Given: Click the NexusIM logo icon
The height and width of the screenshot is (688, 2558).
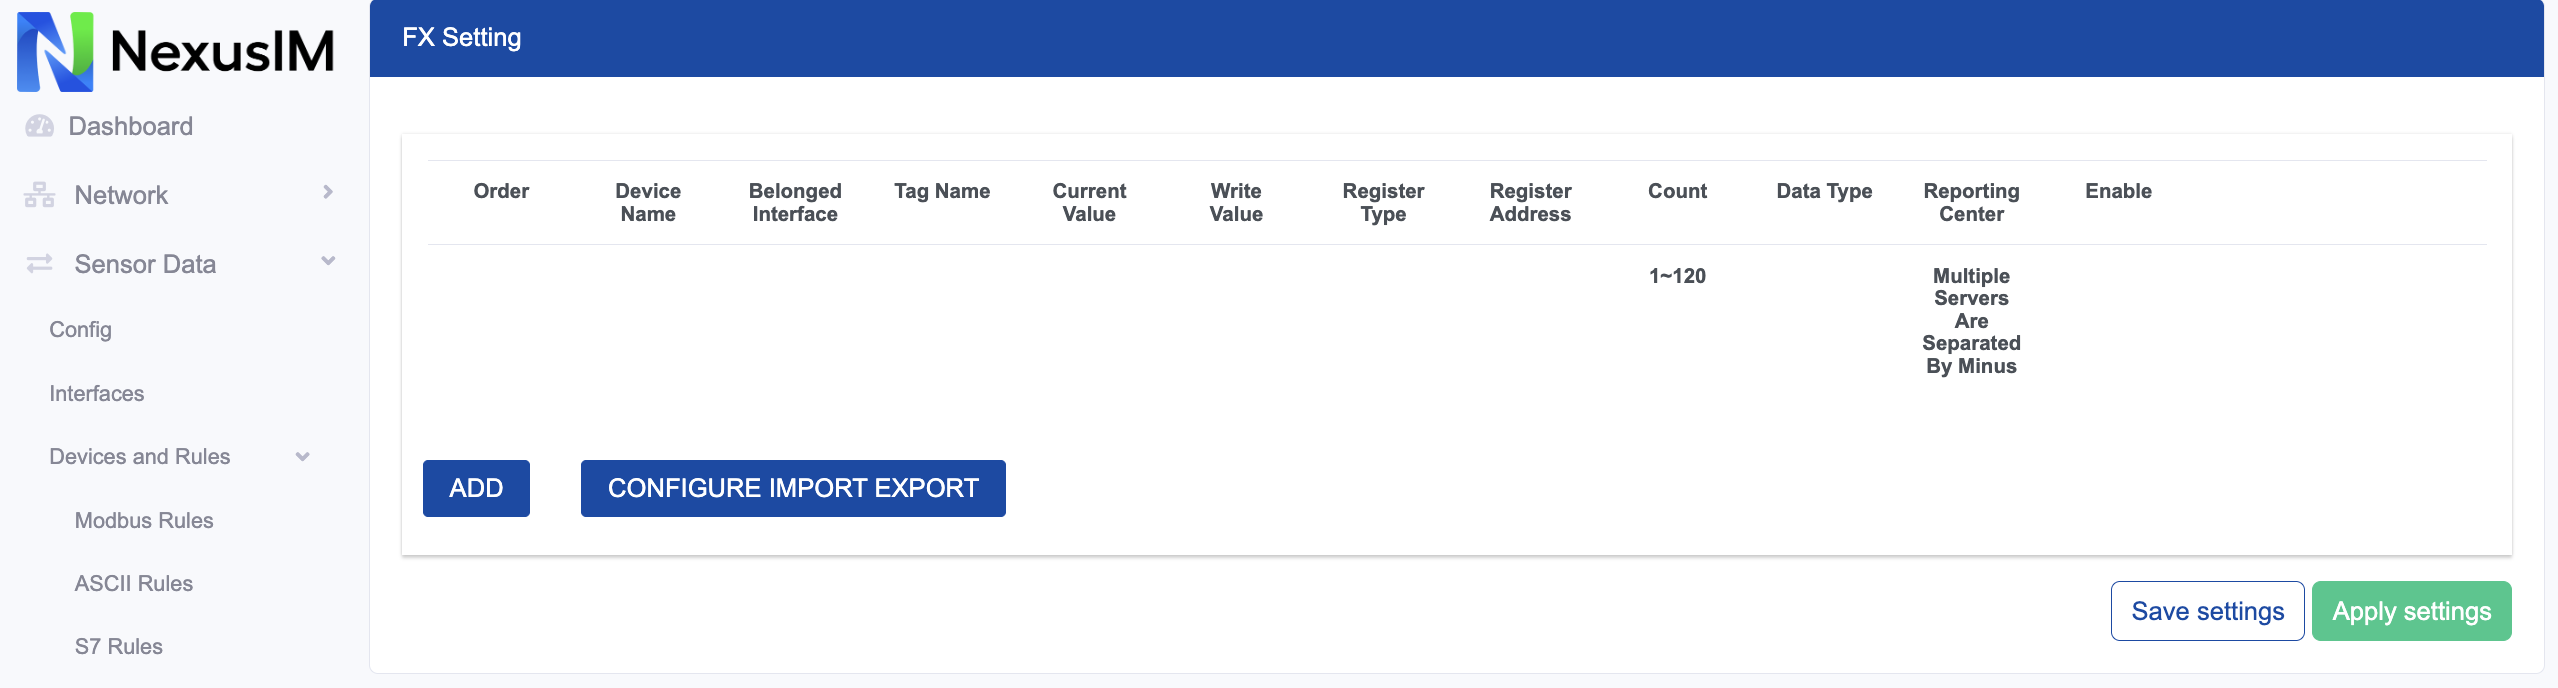Looking at the screenshot, I should click(55, 51).
